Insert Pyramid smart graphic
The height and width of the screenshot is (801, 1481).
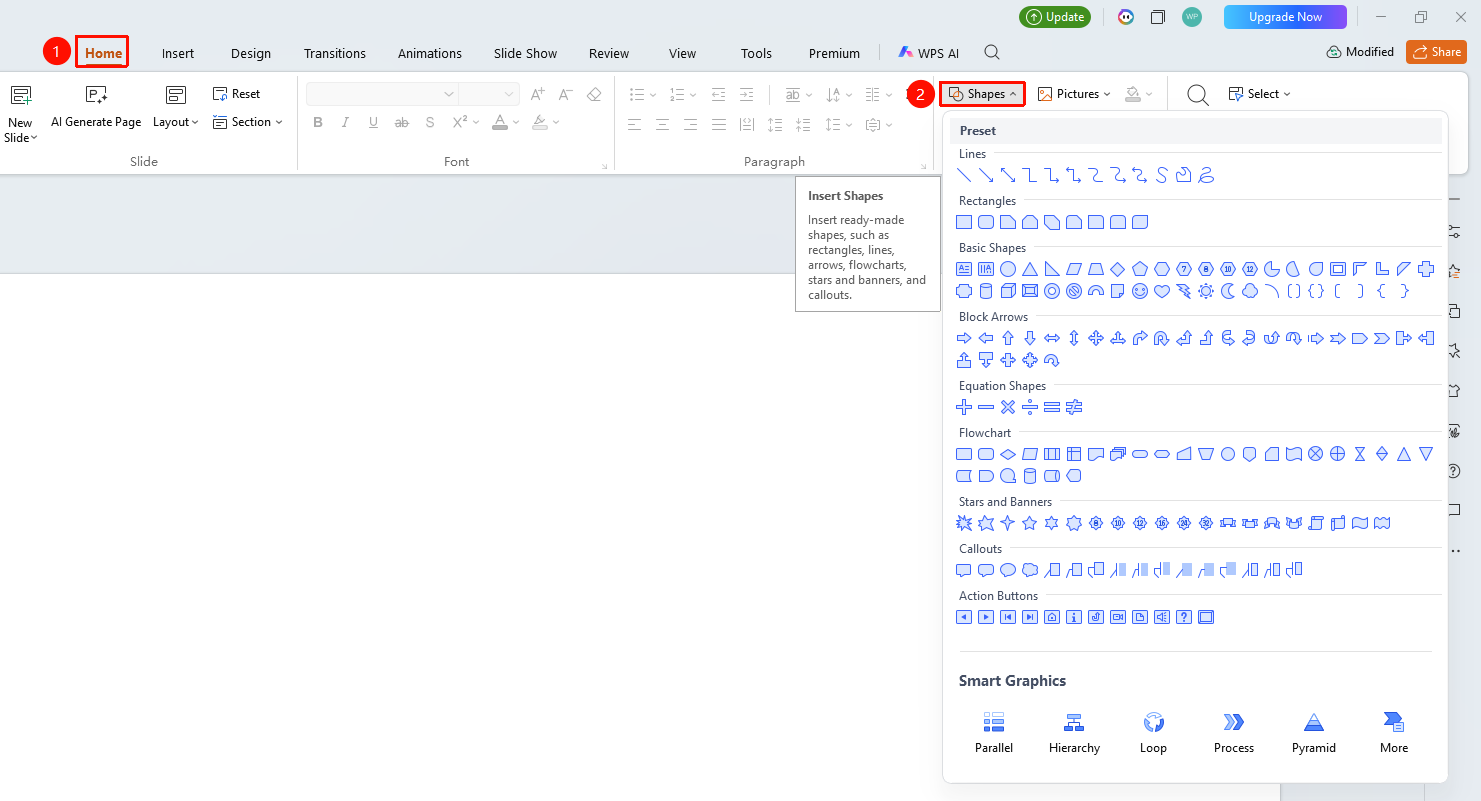(1314, 733)
